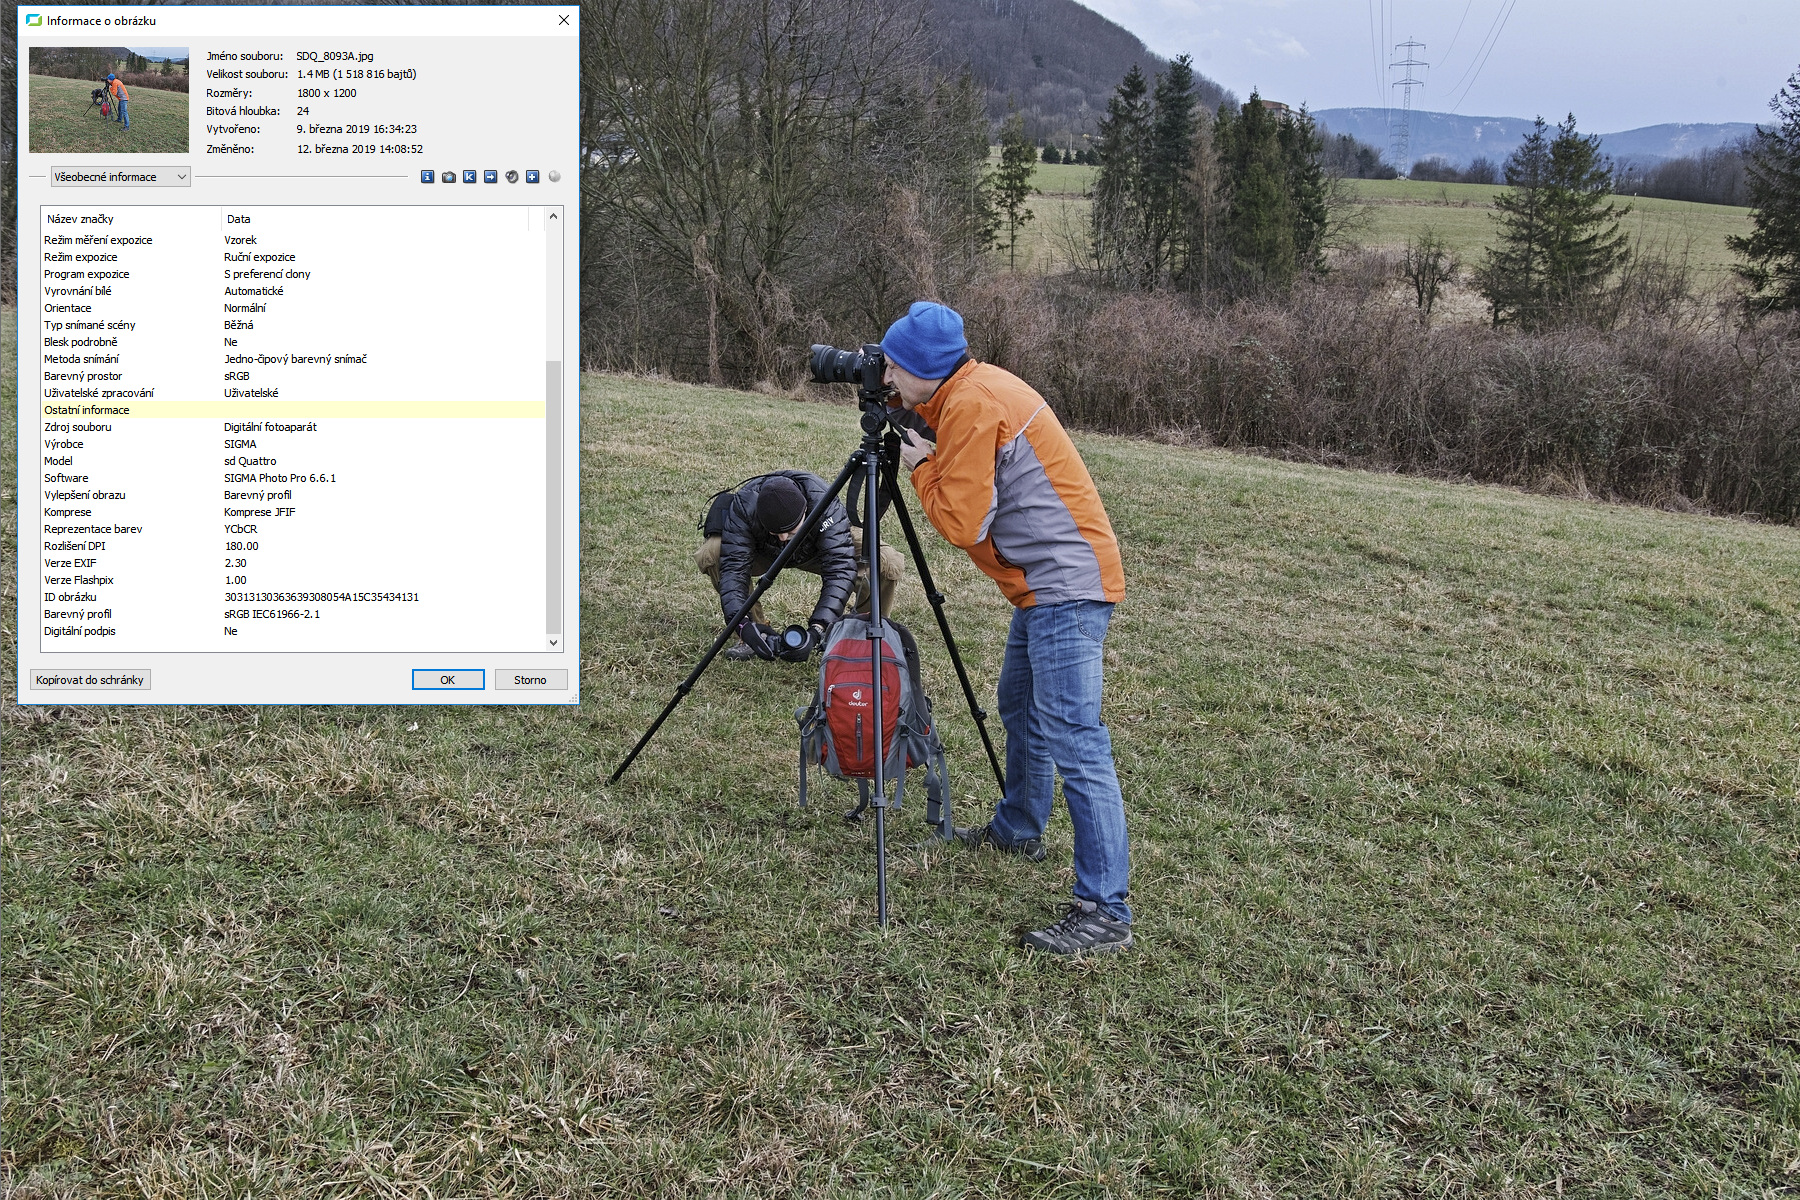Click the speaker audio icon
Image resolution: width=1800 pixels, height=1200 pixels.
pyautogui.click(x=511, y=177)
